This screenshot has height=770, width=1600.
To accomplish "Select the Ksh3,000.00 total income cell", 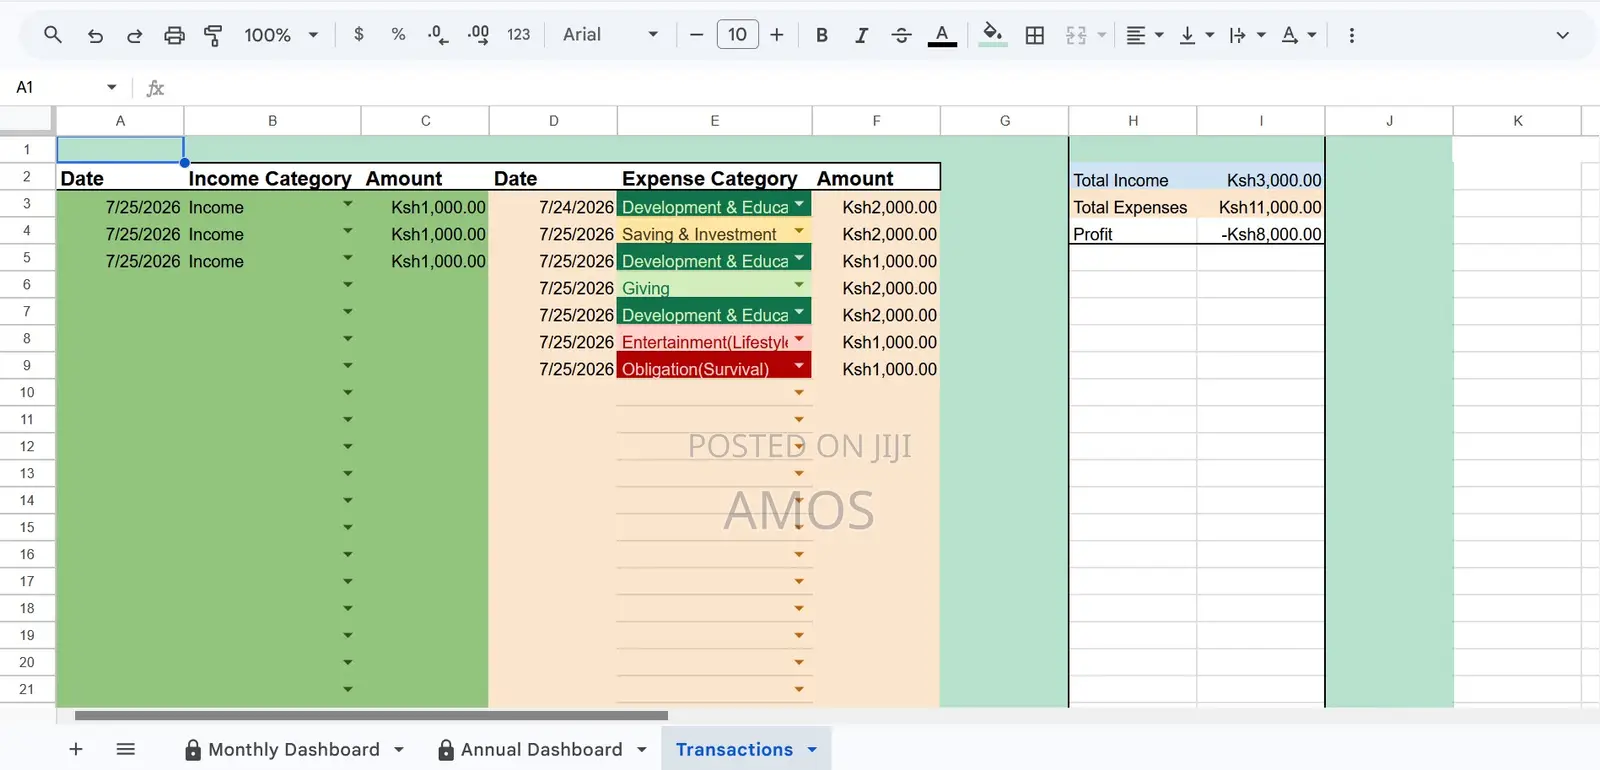I will pos(1261,180).
